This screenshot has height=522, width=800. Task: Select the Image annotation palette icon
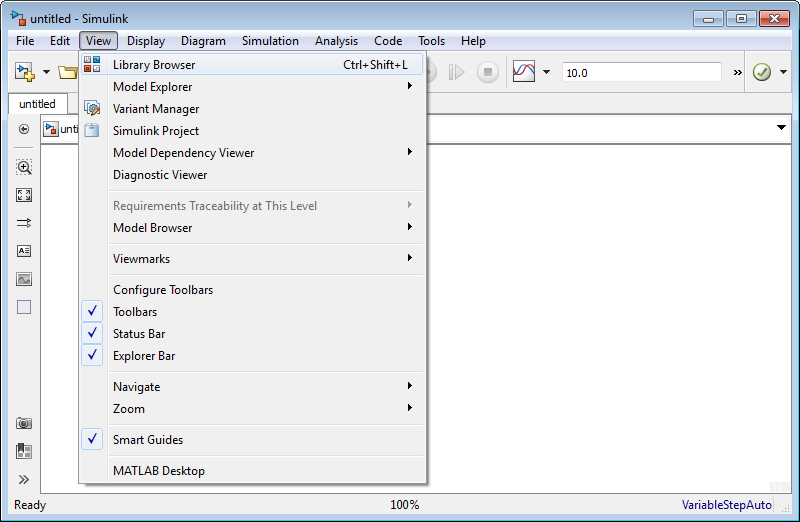pos(24,279)
